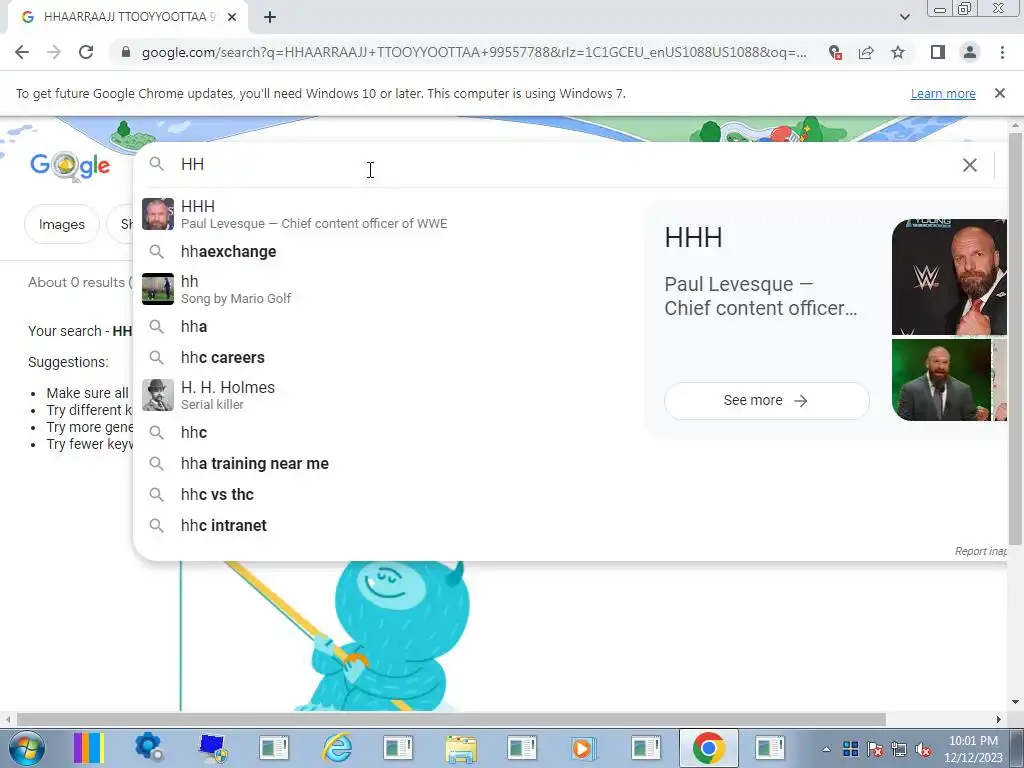Click H. H. Holmes portrait thumbnail

[158, 395]
